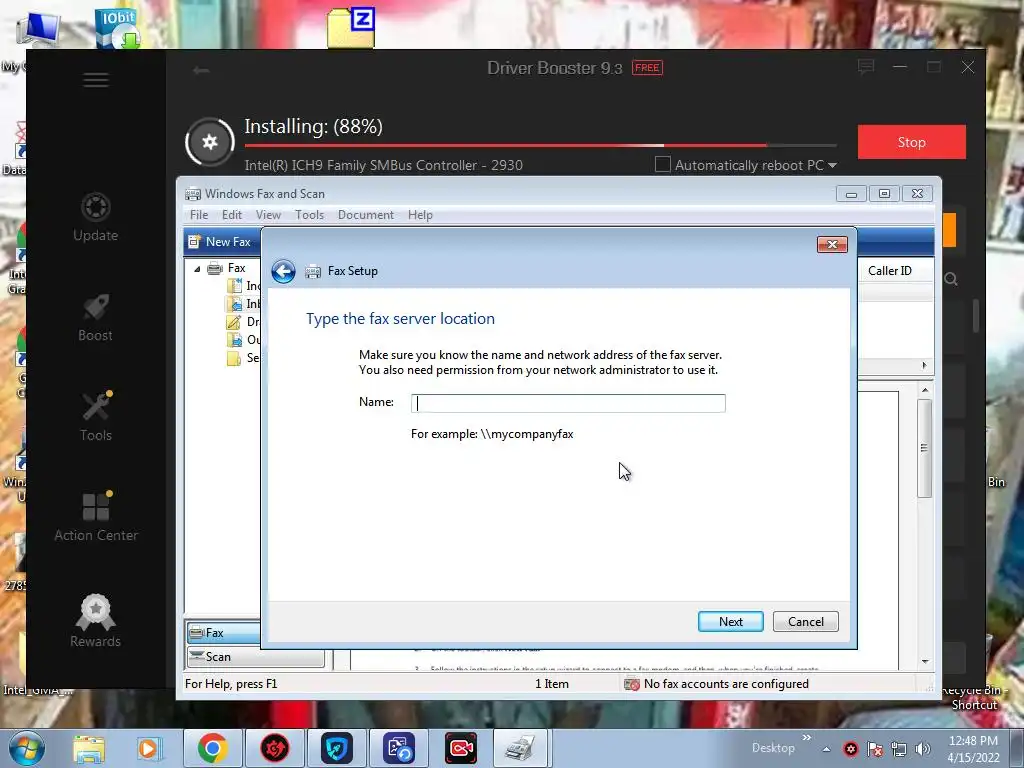
Task: Open the Boost section in Driver Booster
Action: tap(95, 318)
